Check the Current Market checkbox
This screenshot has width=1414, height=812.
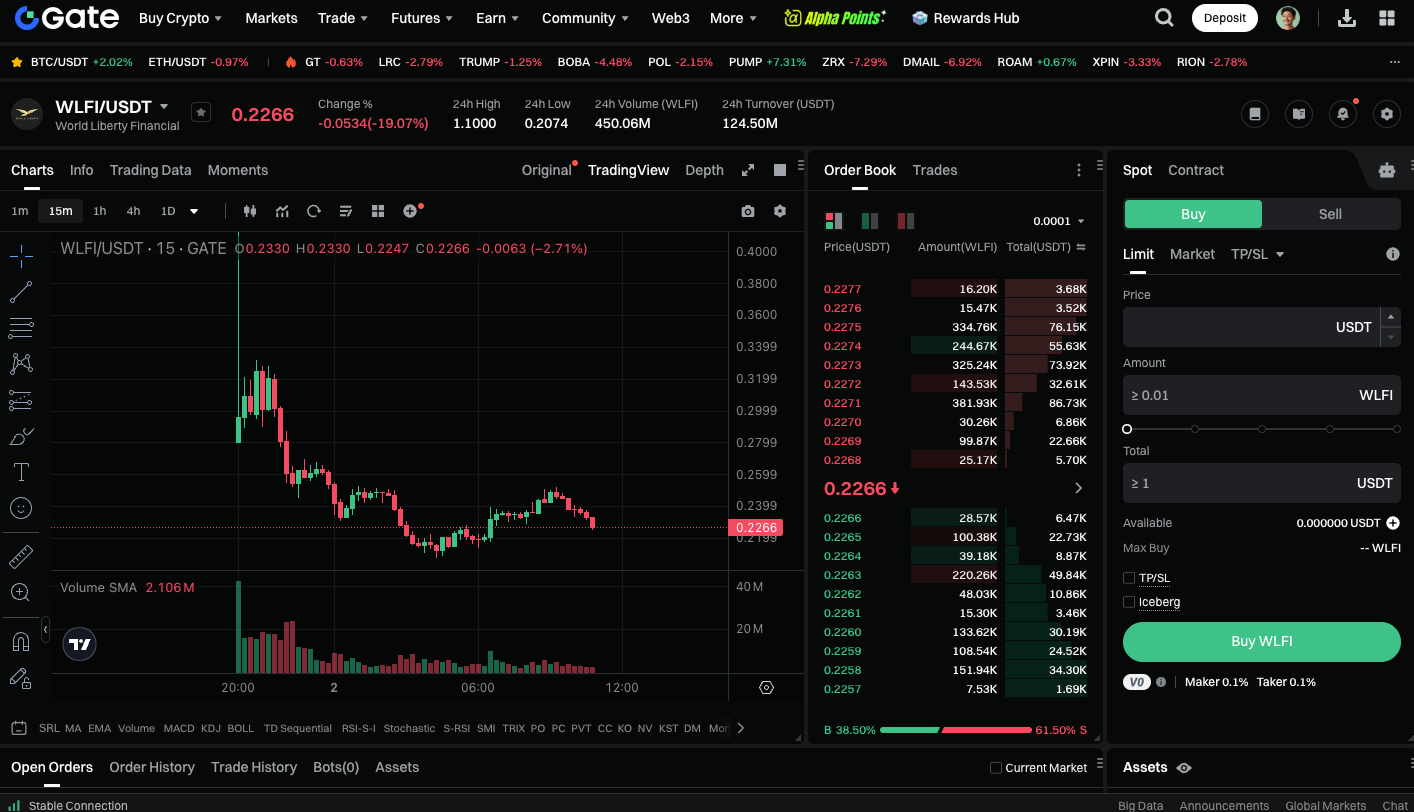pyautogui.click(x=996, y=768)
